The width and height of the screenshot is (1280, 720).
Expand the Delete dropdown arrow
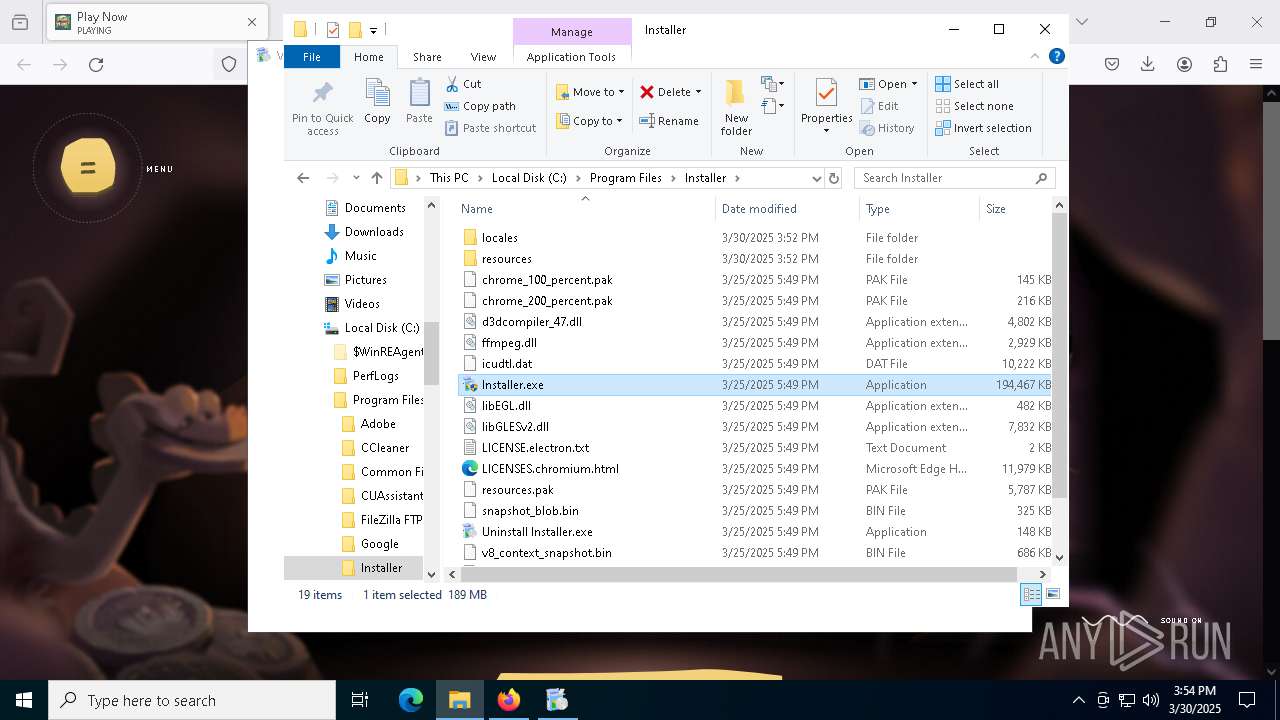(698, 92)
